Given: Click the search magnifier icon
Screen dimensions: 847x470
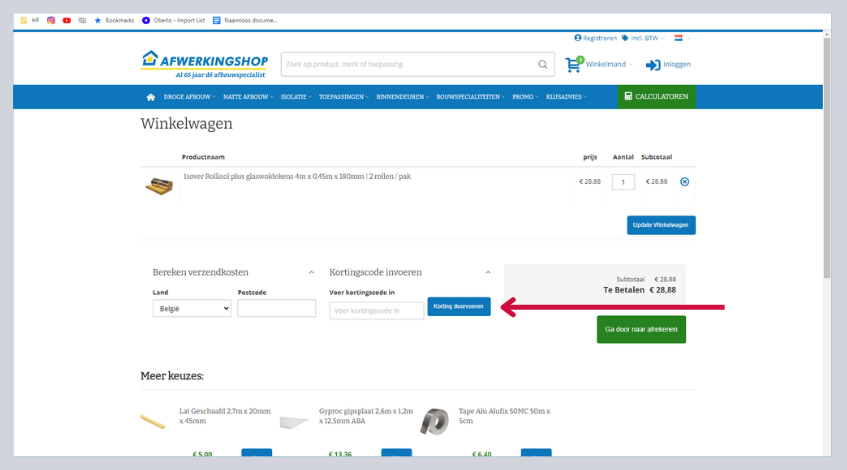Looking at the screenshot, I should tap(543, 65).
